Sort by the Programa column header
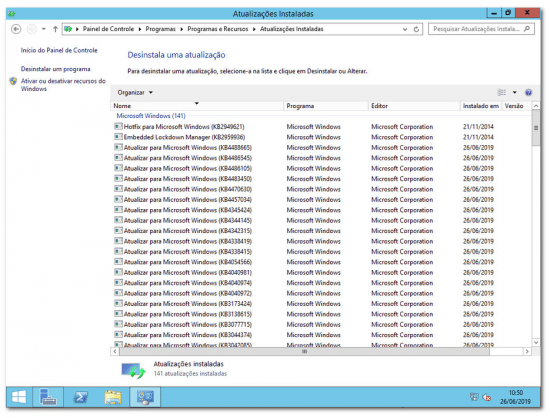Screen dimensions: 550x418 [x=326, y=106]
